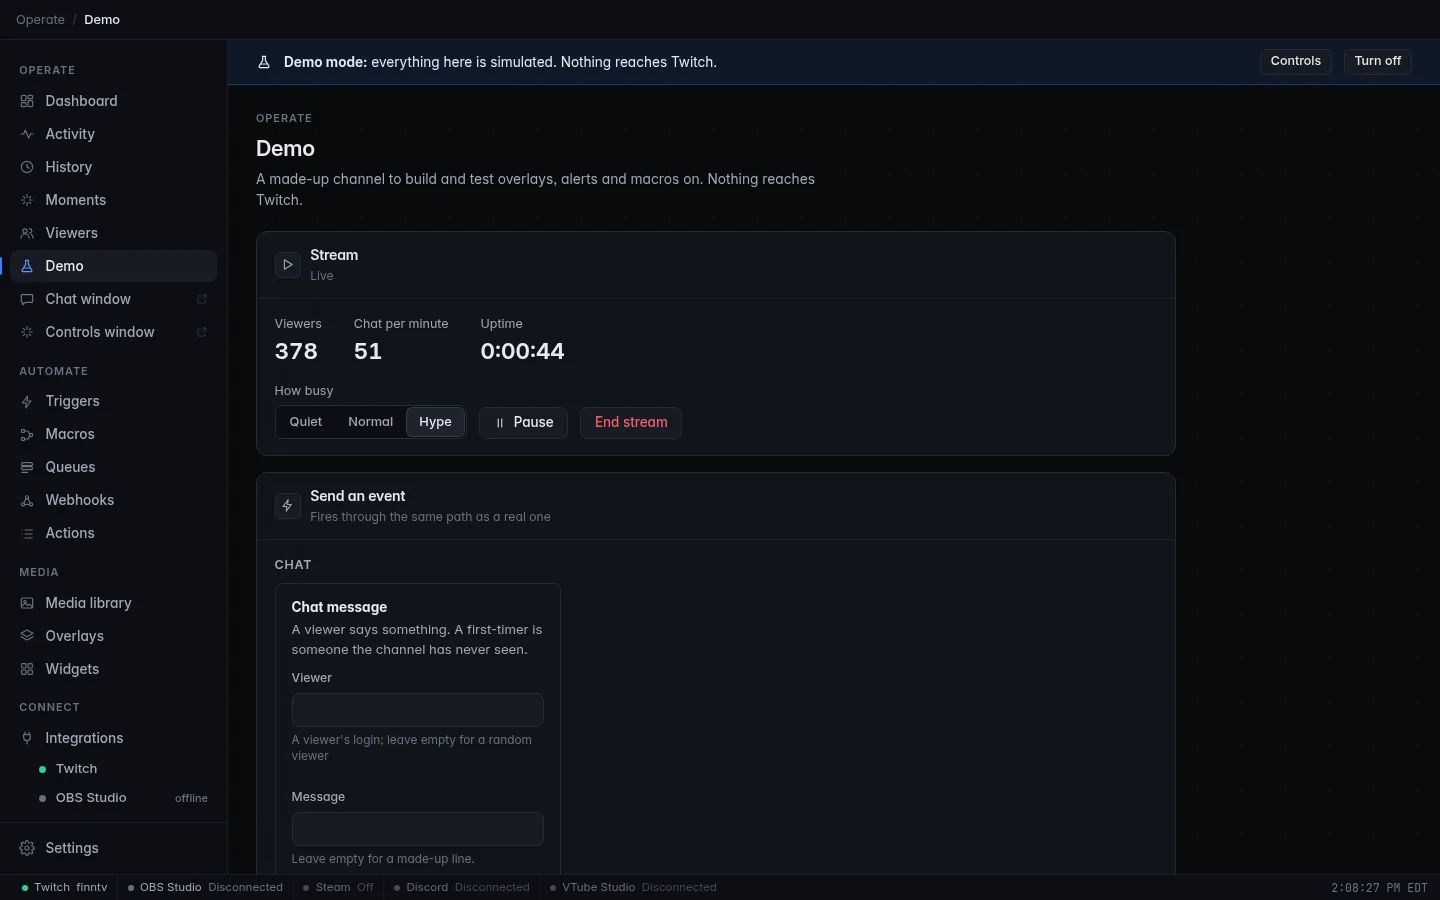This screenshot has height=900, width=1440.
Task: Click the Viewers people icon
Action: point(27,233)
